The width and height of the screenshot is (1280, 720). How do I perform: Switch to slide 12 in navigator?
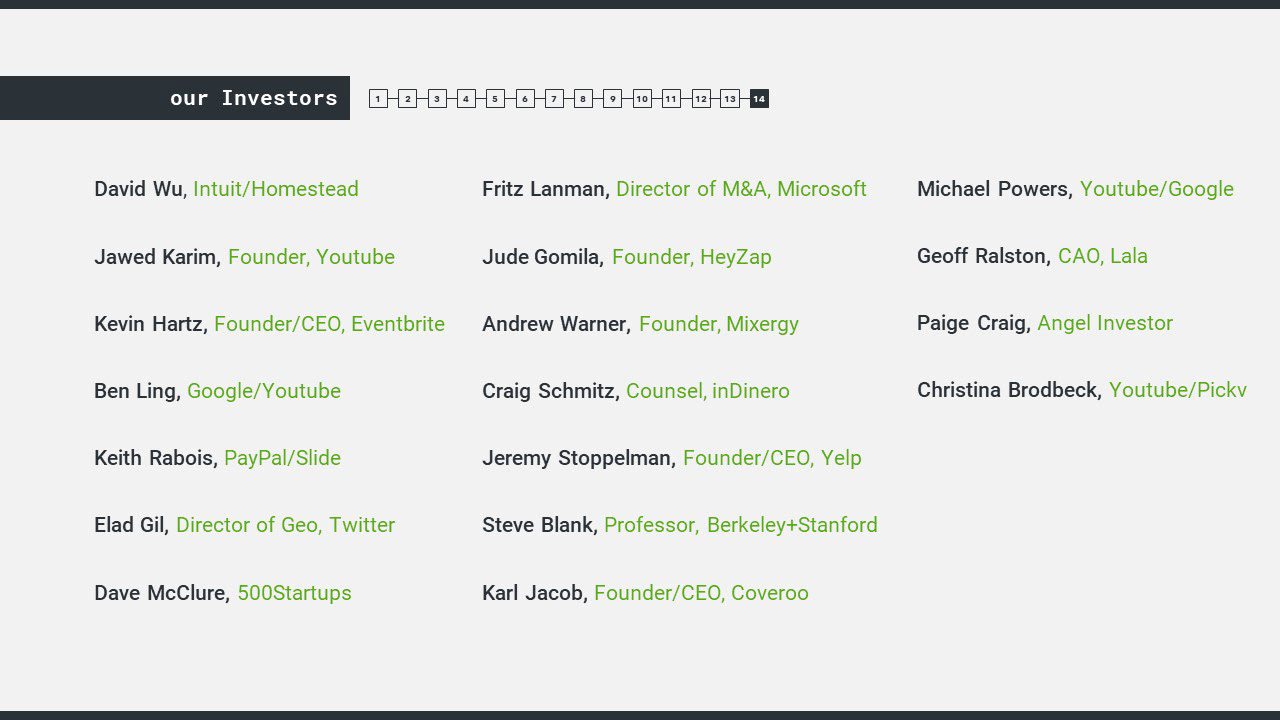pos(701,99)
